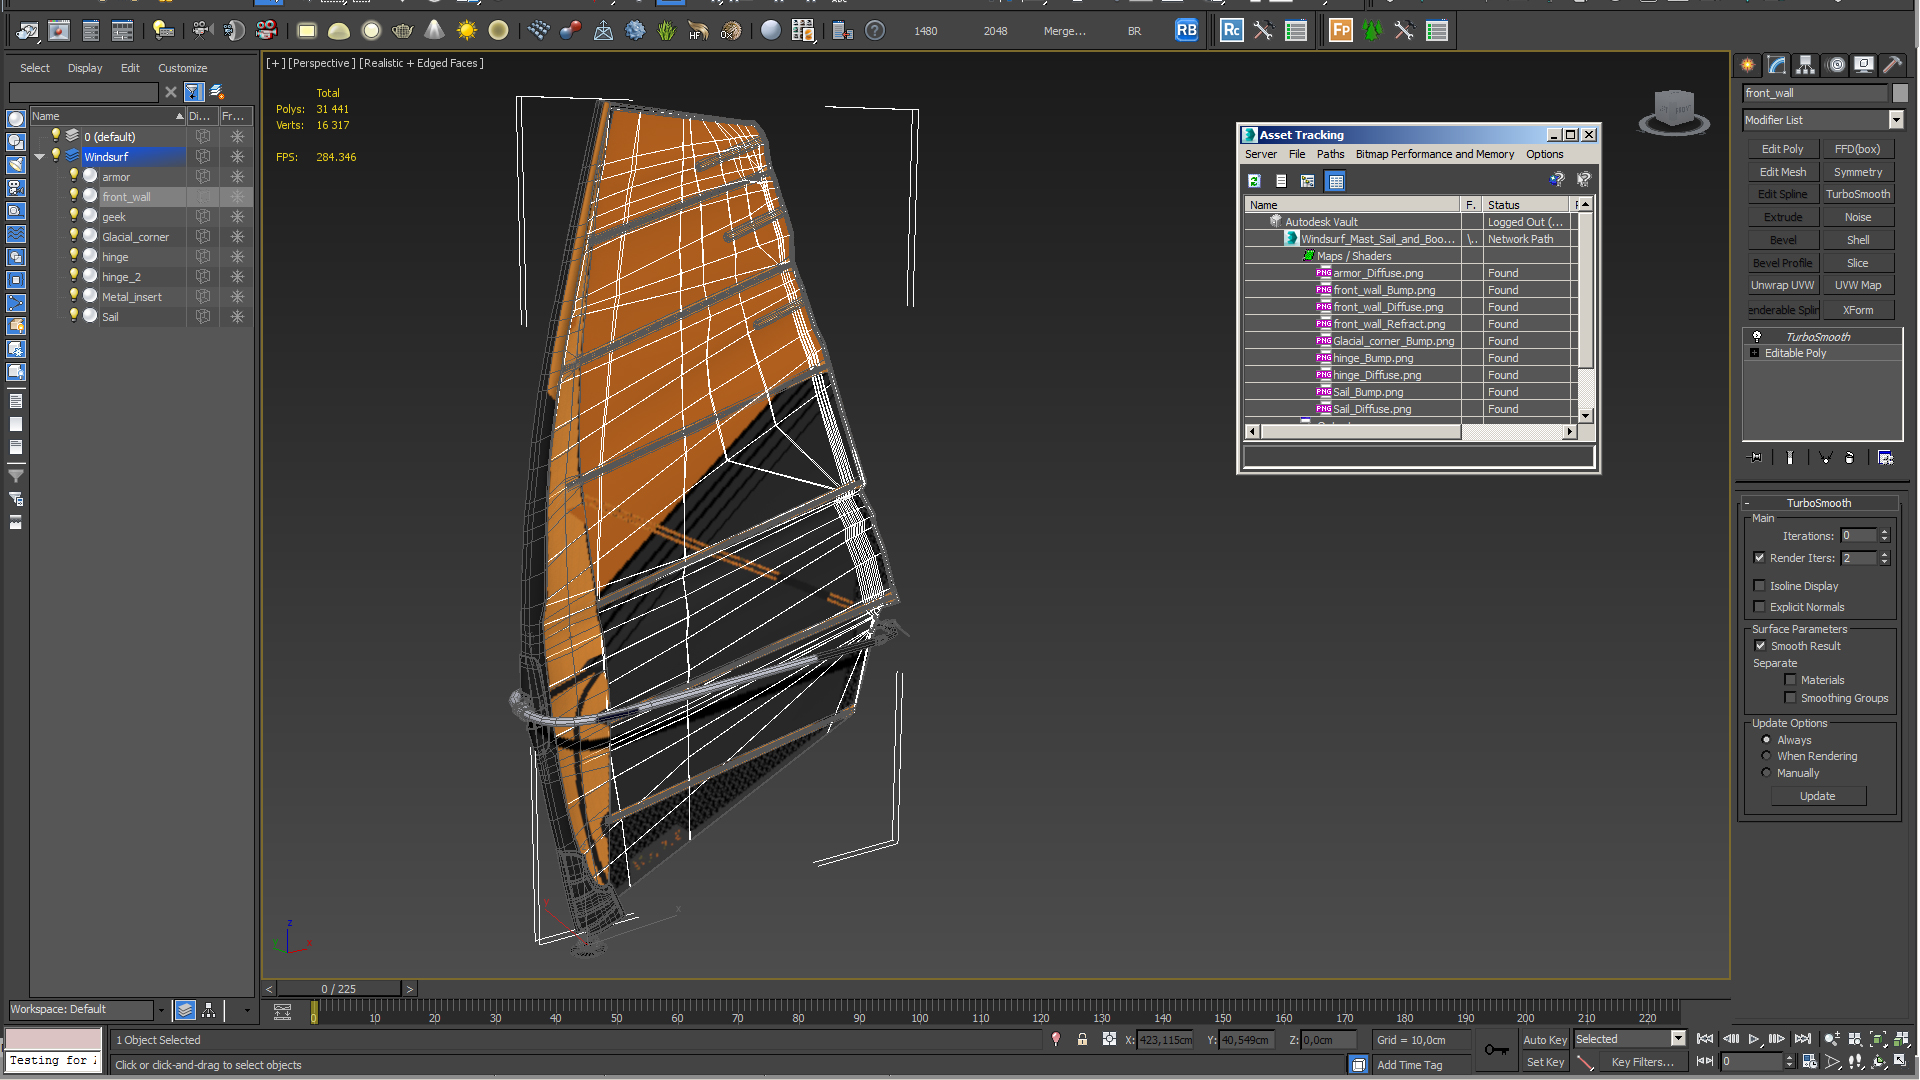Toggle visibility lightbulb of Sail object
This screenshot has height=1080, width=1920.
click(73, 316)
